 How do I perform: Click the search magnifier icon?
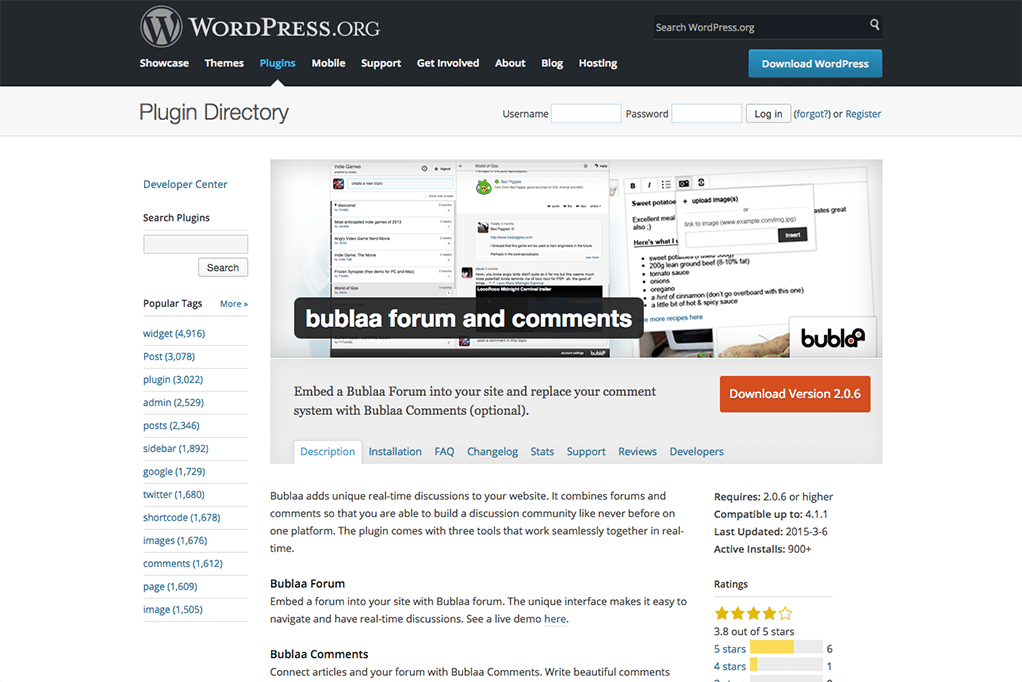coord(875,25)
